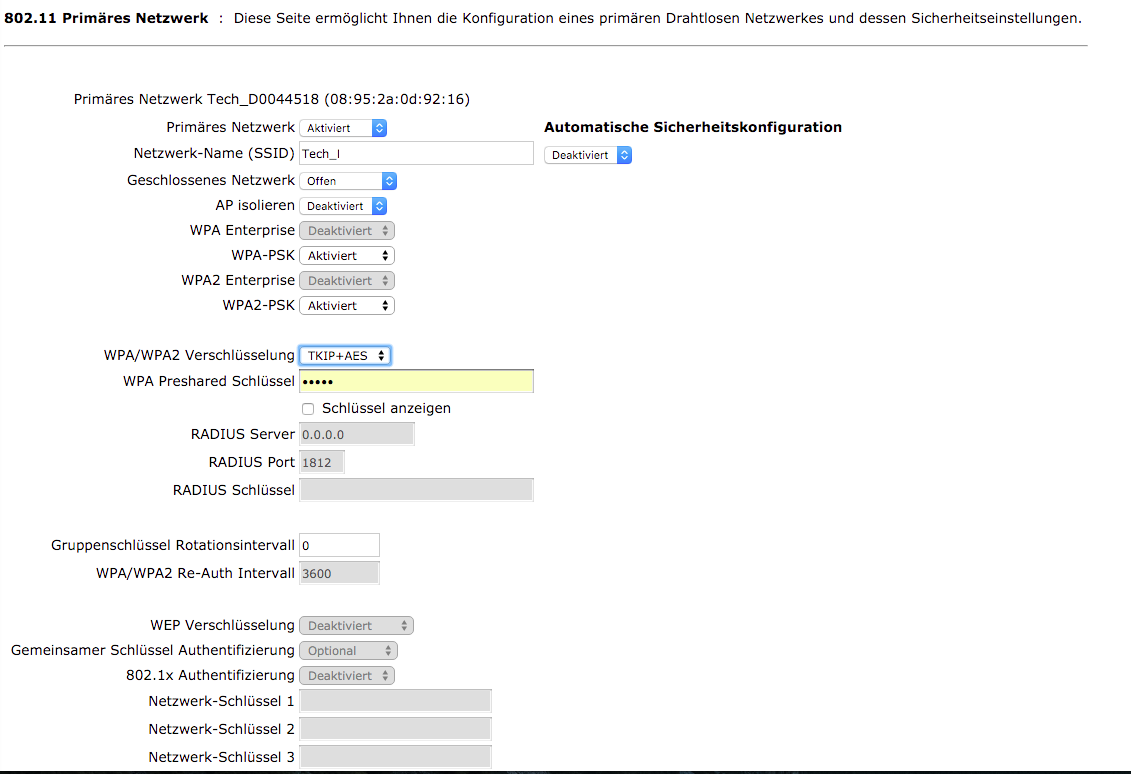Click the Netzwerk-Schlüssel 3 field

[395, 757]
